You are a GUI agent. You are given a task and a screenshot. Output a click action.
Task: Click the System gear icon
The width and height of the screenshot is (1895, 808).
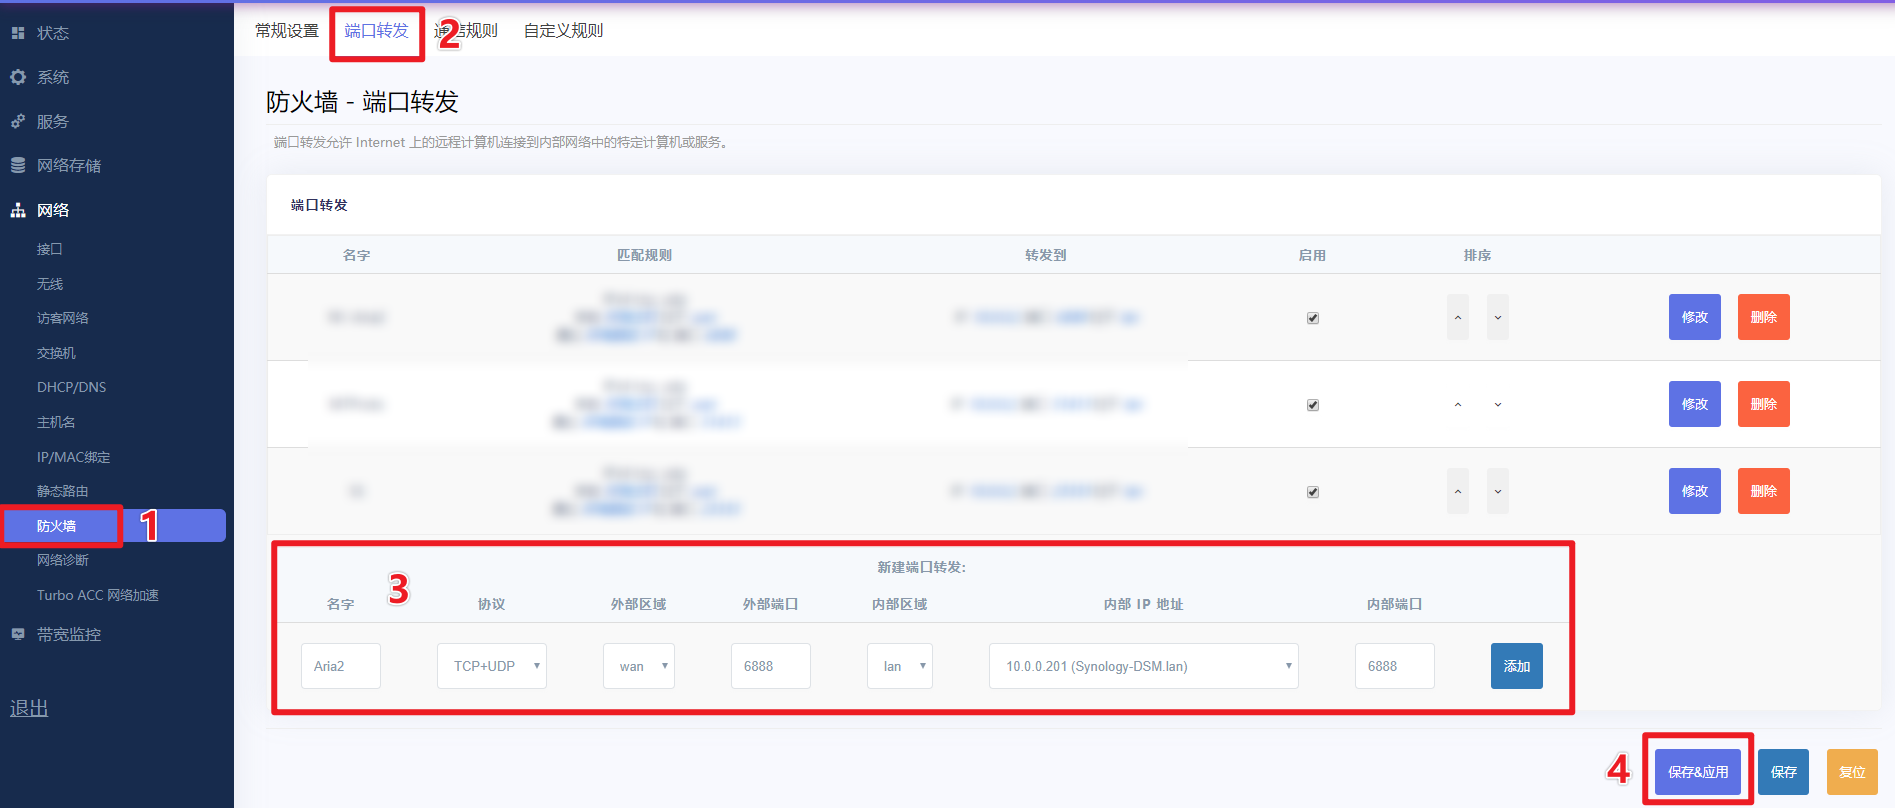(18, 77)
